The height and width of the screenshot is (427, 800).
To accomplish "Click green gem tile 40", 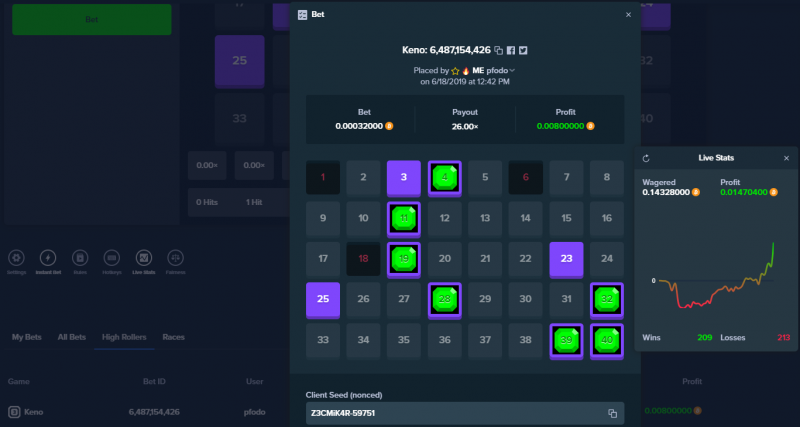I will [607, 341].
